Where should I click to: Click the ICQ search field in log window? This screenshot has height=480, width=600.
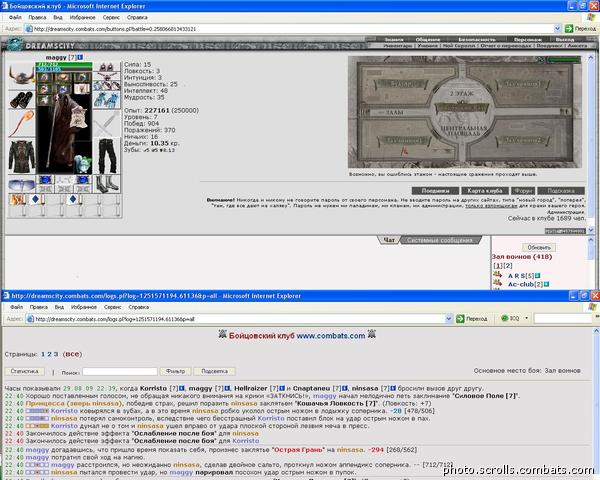pyautogui.click(x=562, y=318)
